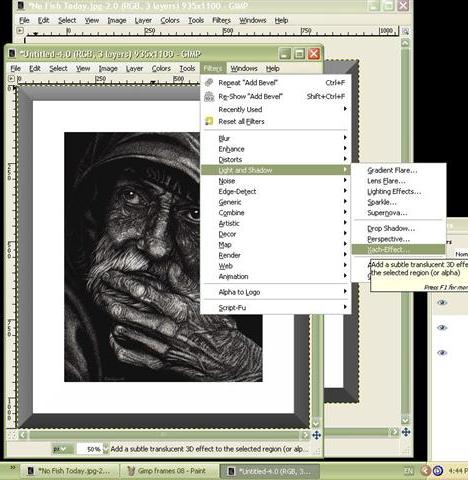Open the Windows menu in Untitled-4.0 window

point(244,68)
